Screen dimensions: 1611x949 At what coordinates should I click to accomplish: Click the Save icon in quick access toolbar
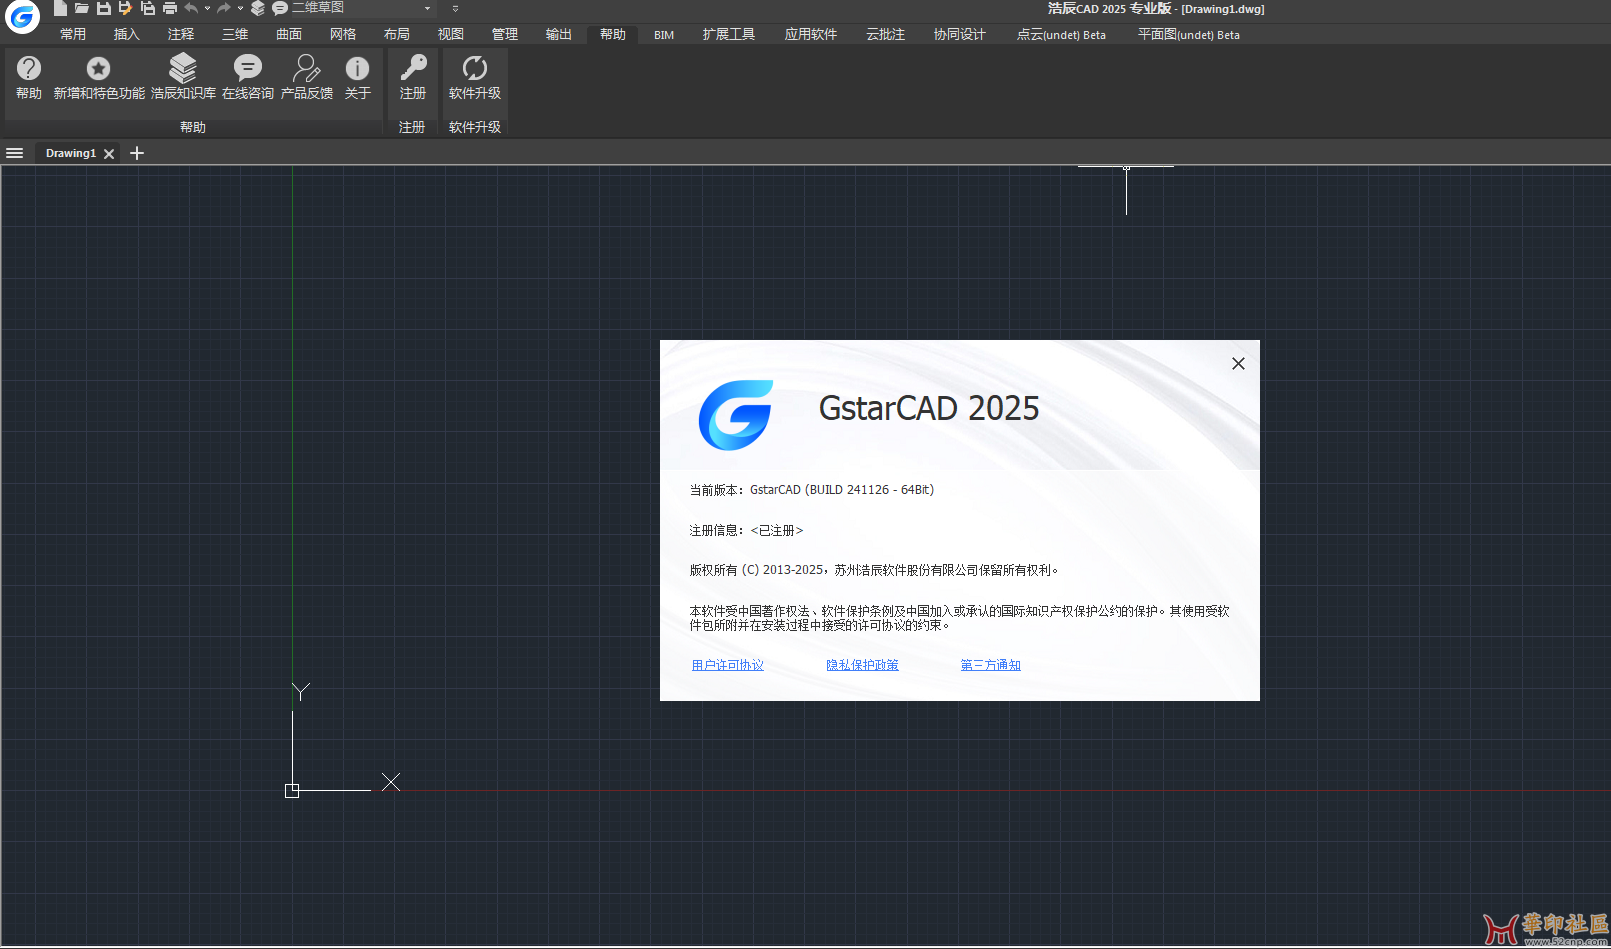[x=103, y=8]
